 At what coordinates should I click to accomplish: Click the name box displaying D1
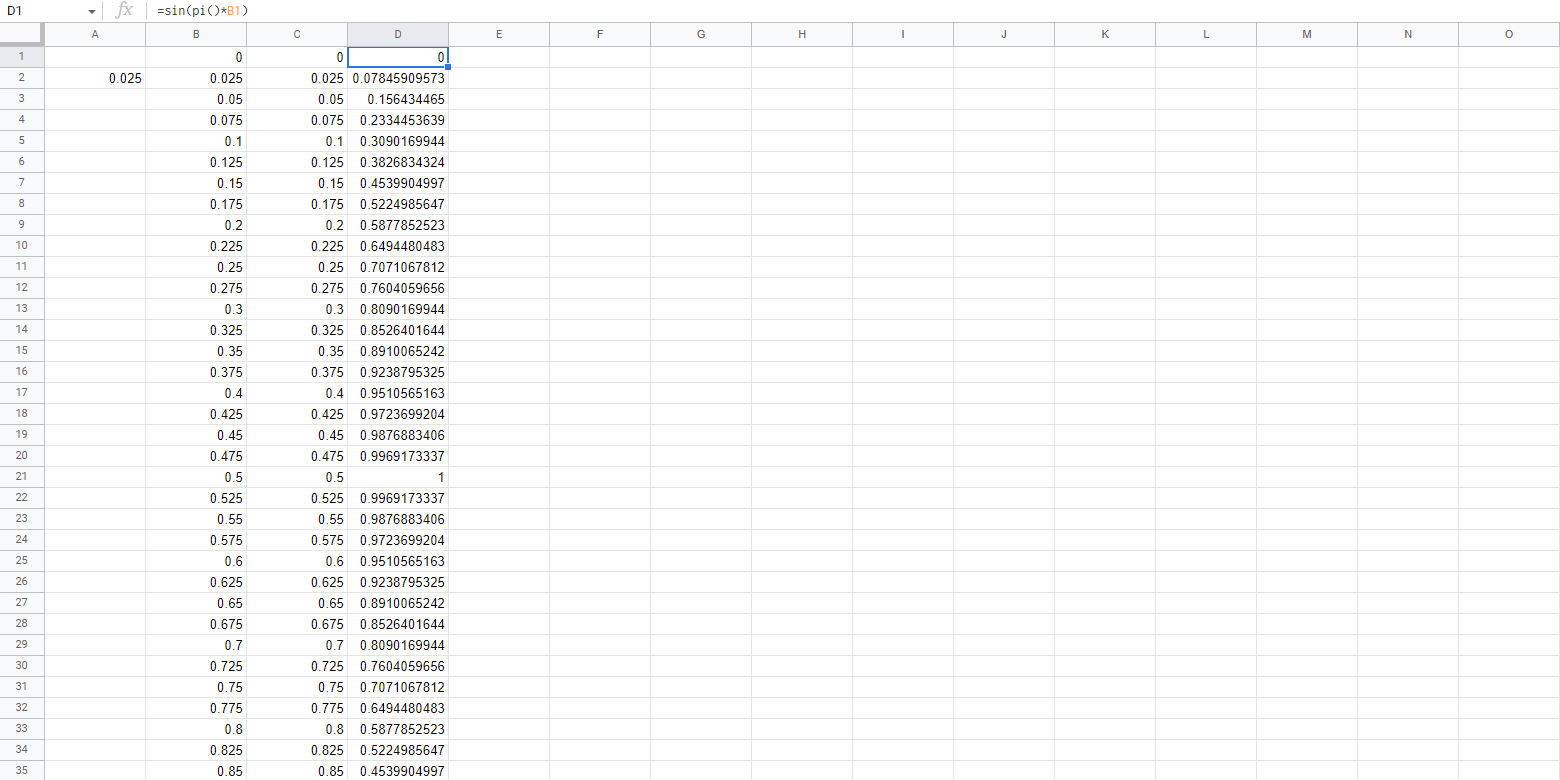(40, 11)
